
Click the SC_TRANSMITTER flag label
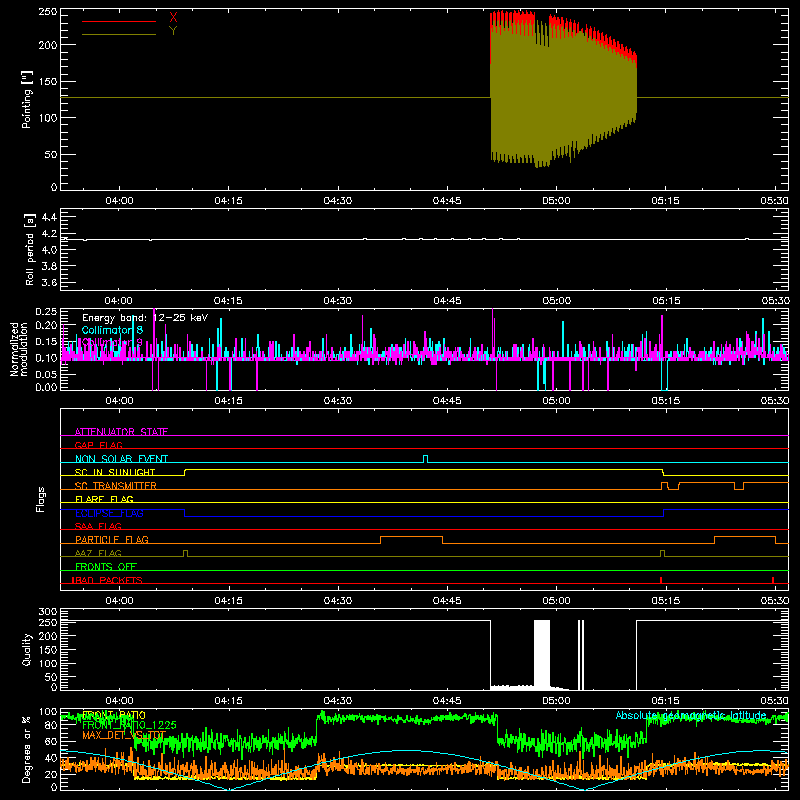pos(116,486)
